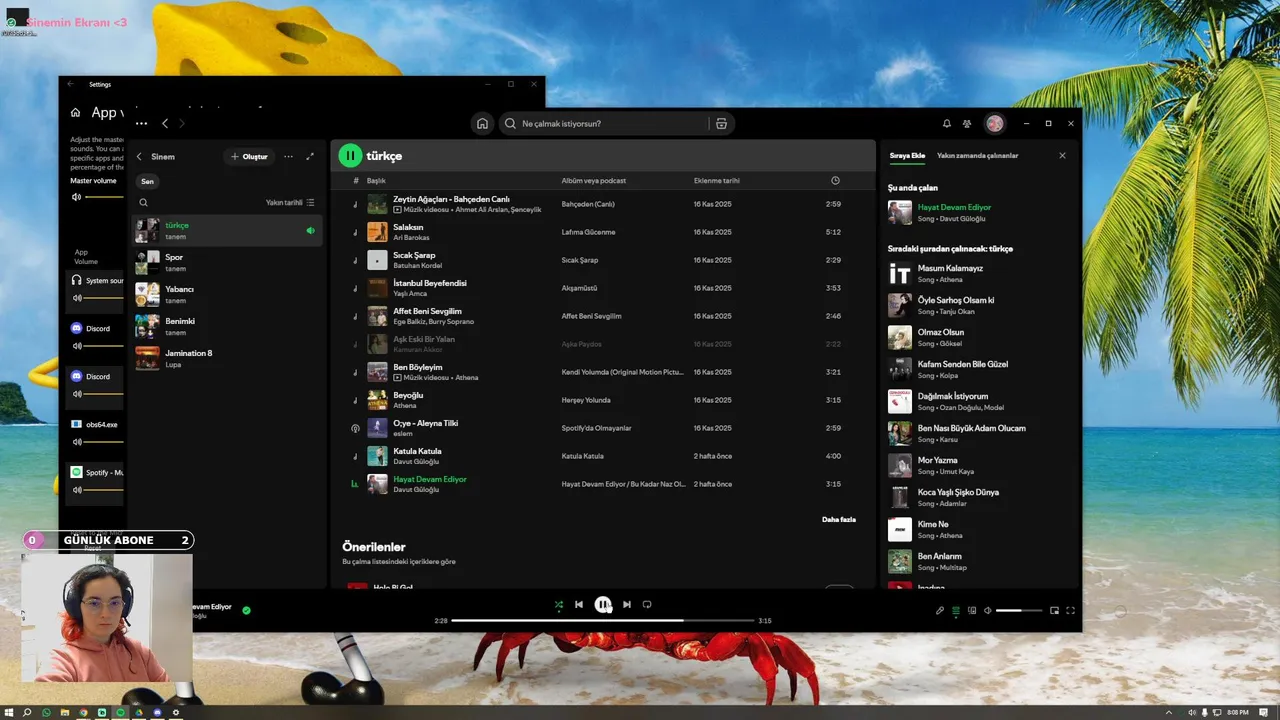Go back in the Settings window
The width and height of the screenshot is (1280, 720).
click(x=71, y=85)
